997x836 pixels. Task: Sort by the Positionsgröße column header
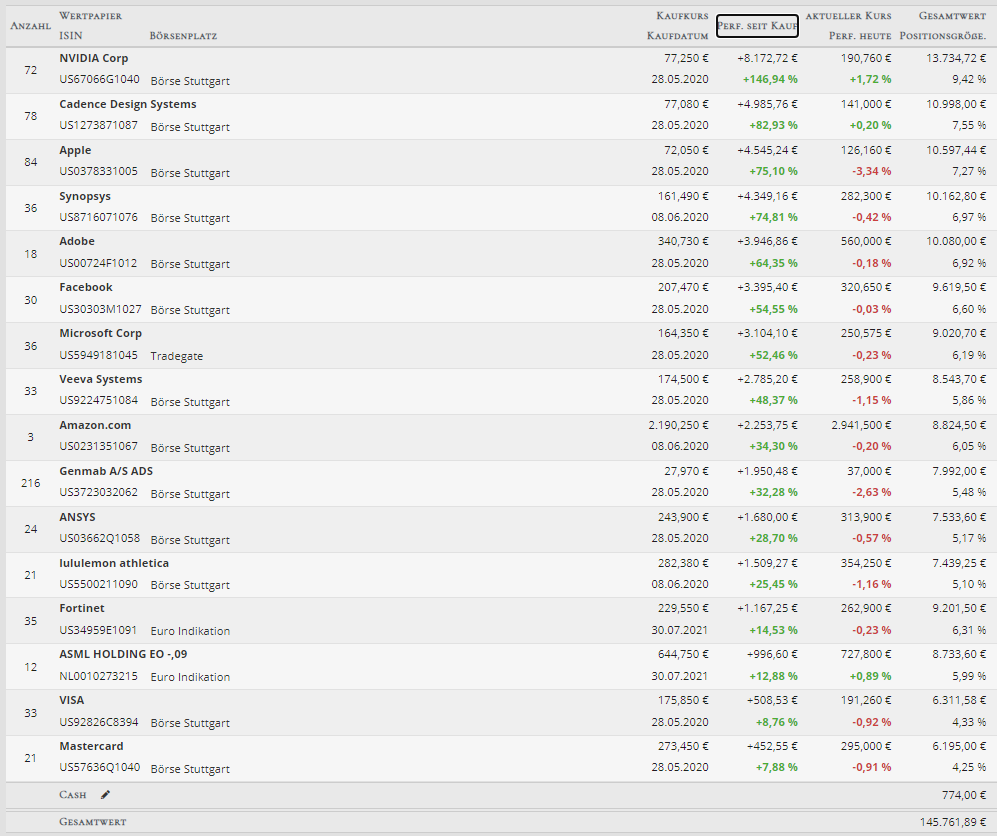pos(942,36)
